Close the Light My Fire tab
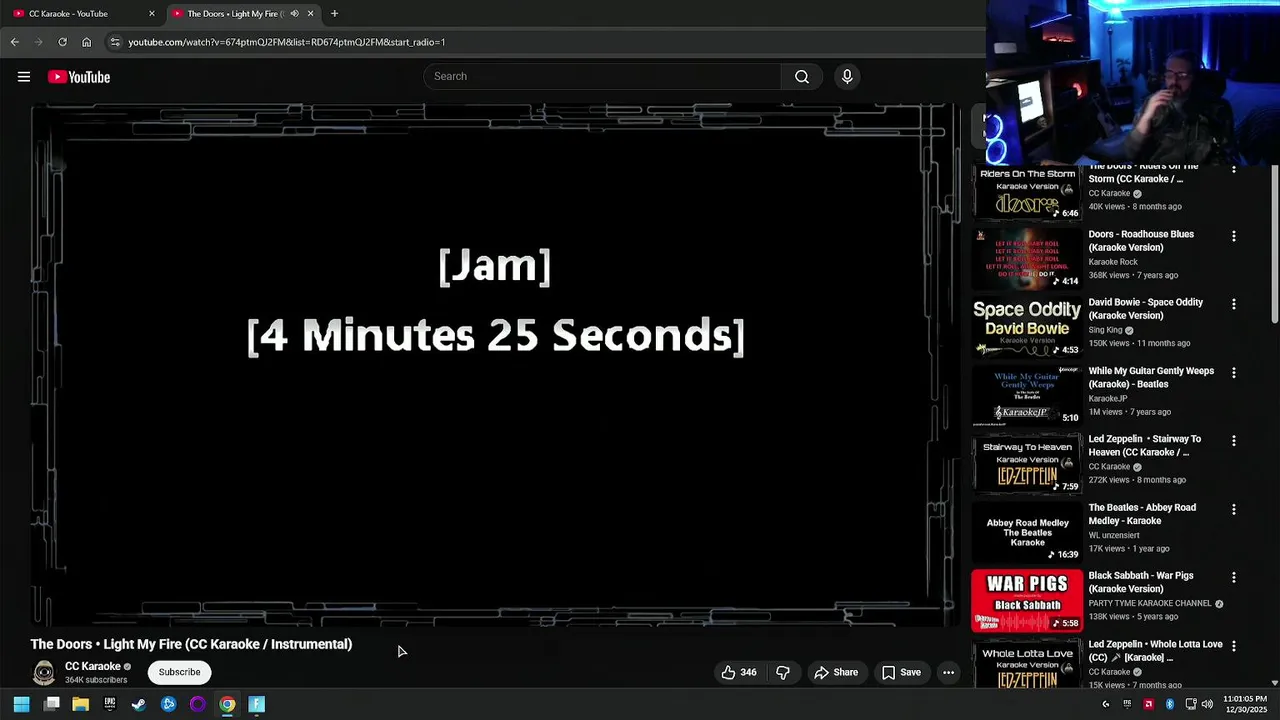This screenshot has width=1280, height=720. click(x=310, y=14)
